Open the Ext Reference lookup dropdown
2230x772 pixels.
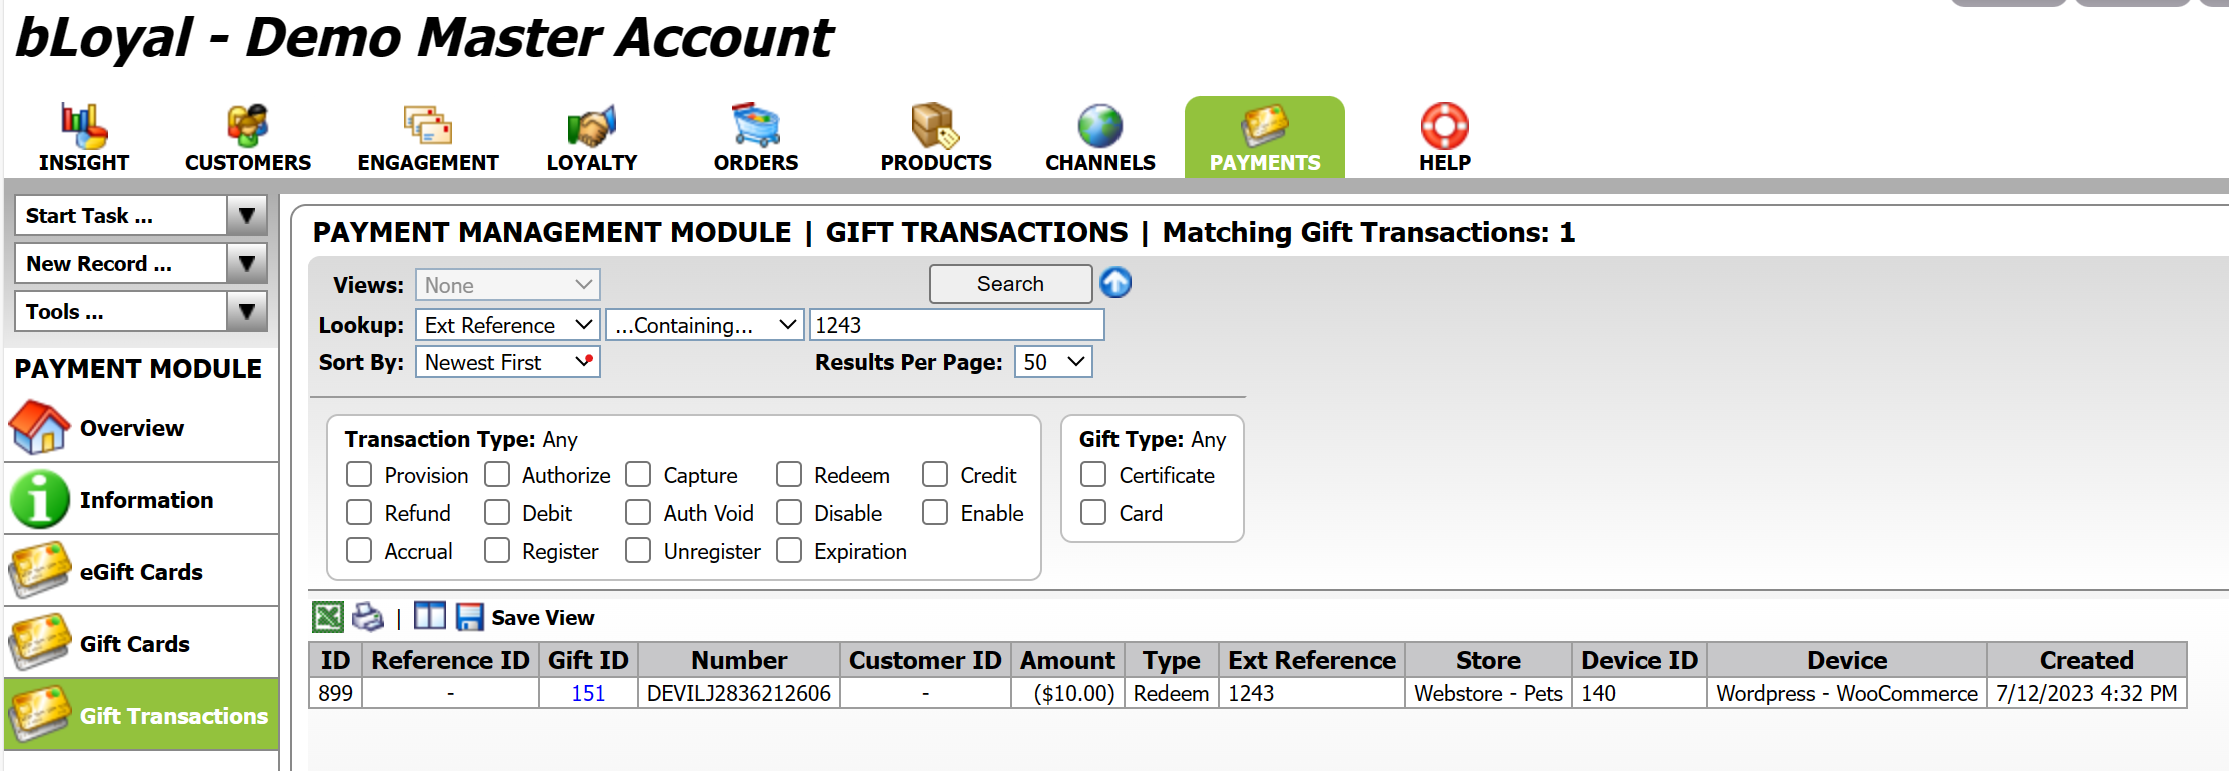(507, 325)
